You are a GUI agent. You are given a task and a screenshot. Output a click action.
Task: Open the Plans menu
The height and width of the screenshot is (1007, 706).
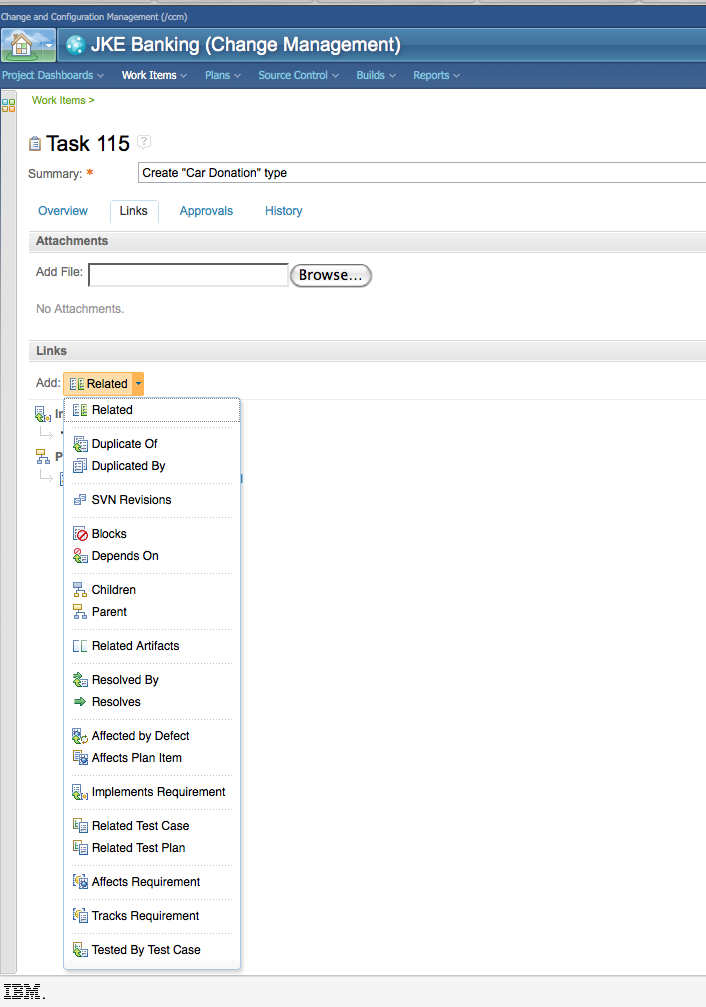tap(223, 75)
